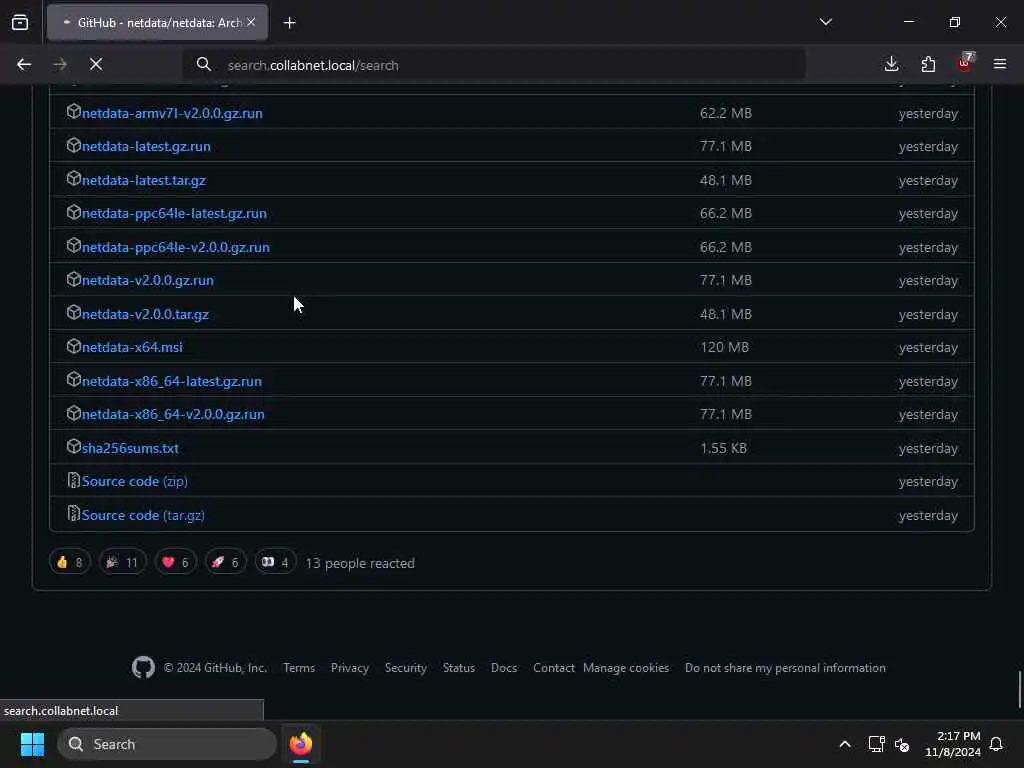Open the Status footer link
The width and height of the screenshot is (1024, 768).
point(458,668)
